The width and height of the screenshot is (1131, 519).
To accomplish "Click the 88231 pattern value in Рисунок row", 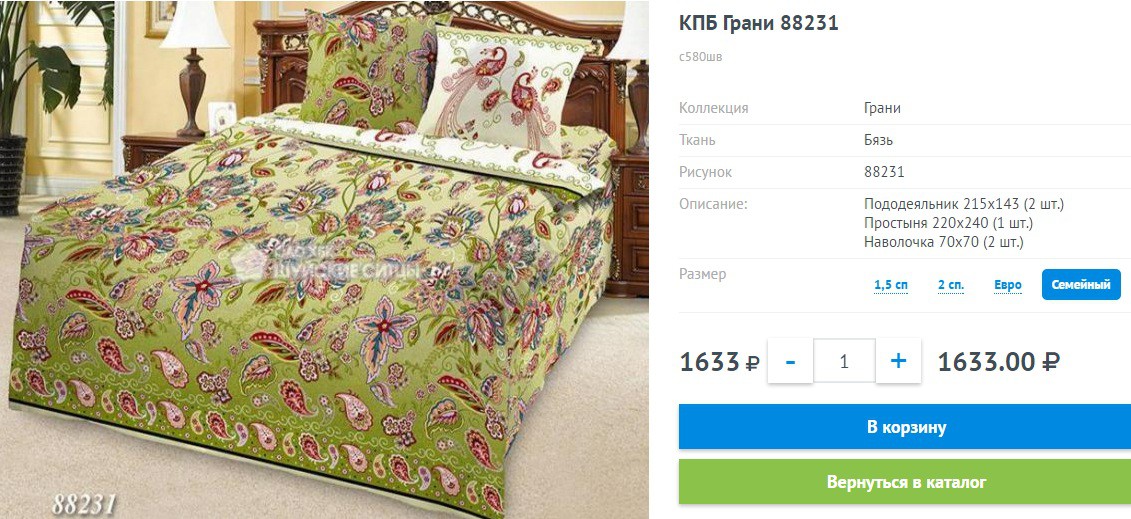I will point(884,172).
